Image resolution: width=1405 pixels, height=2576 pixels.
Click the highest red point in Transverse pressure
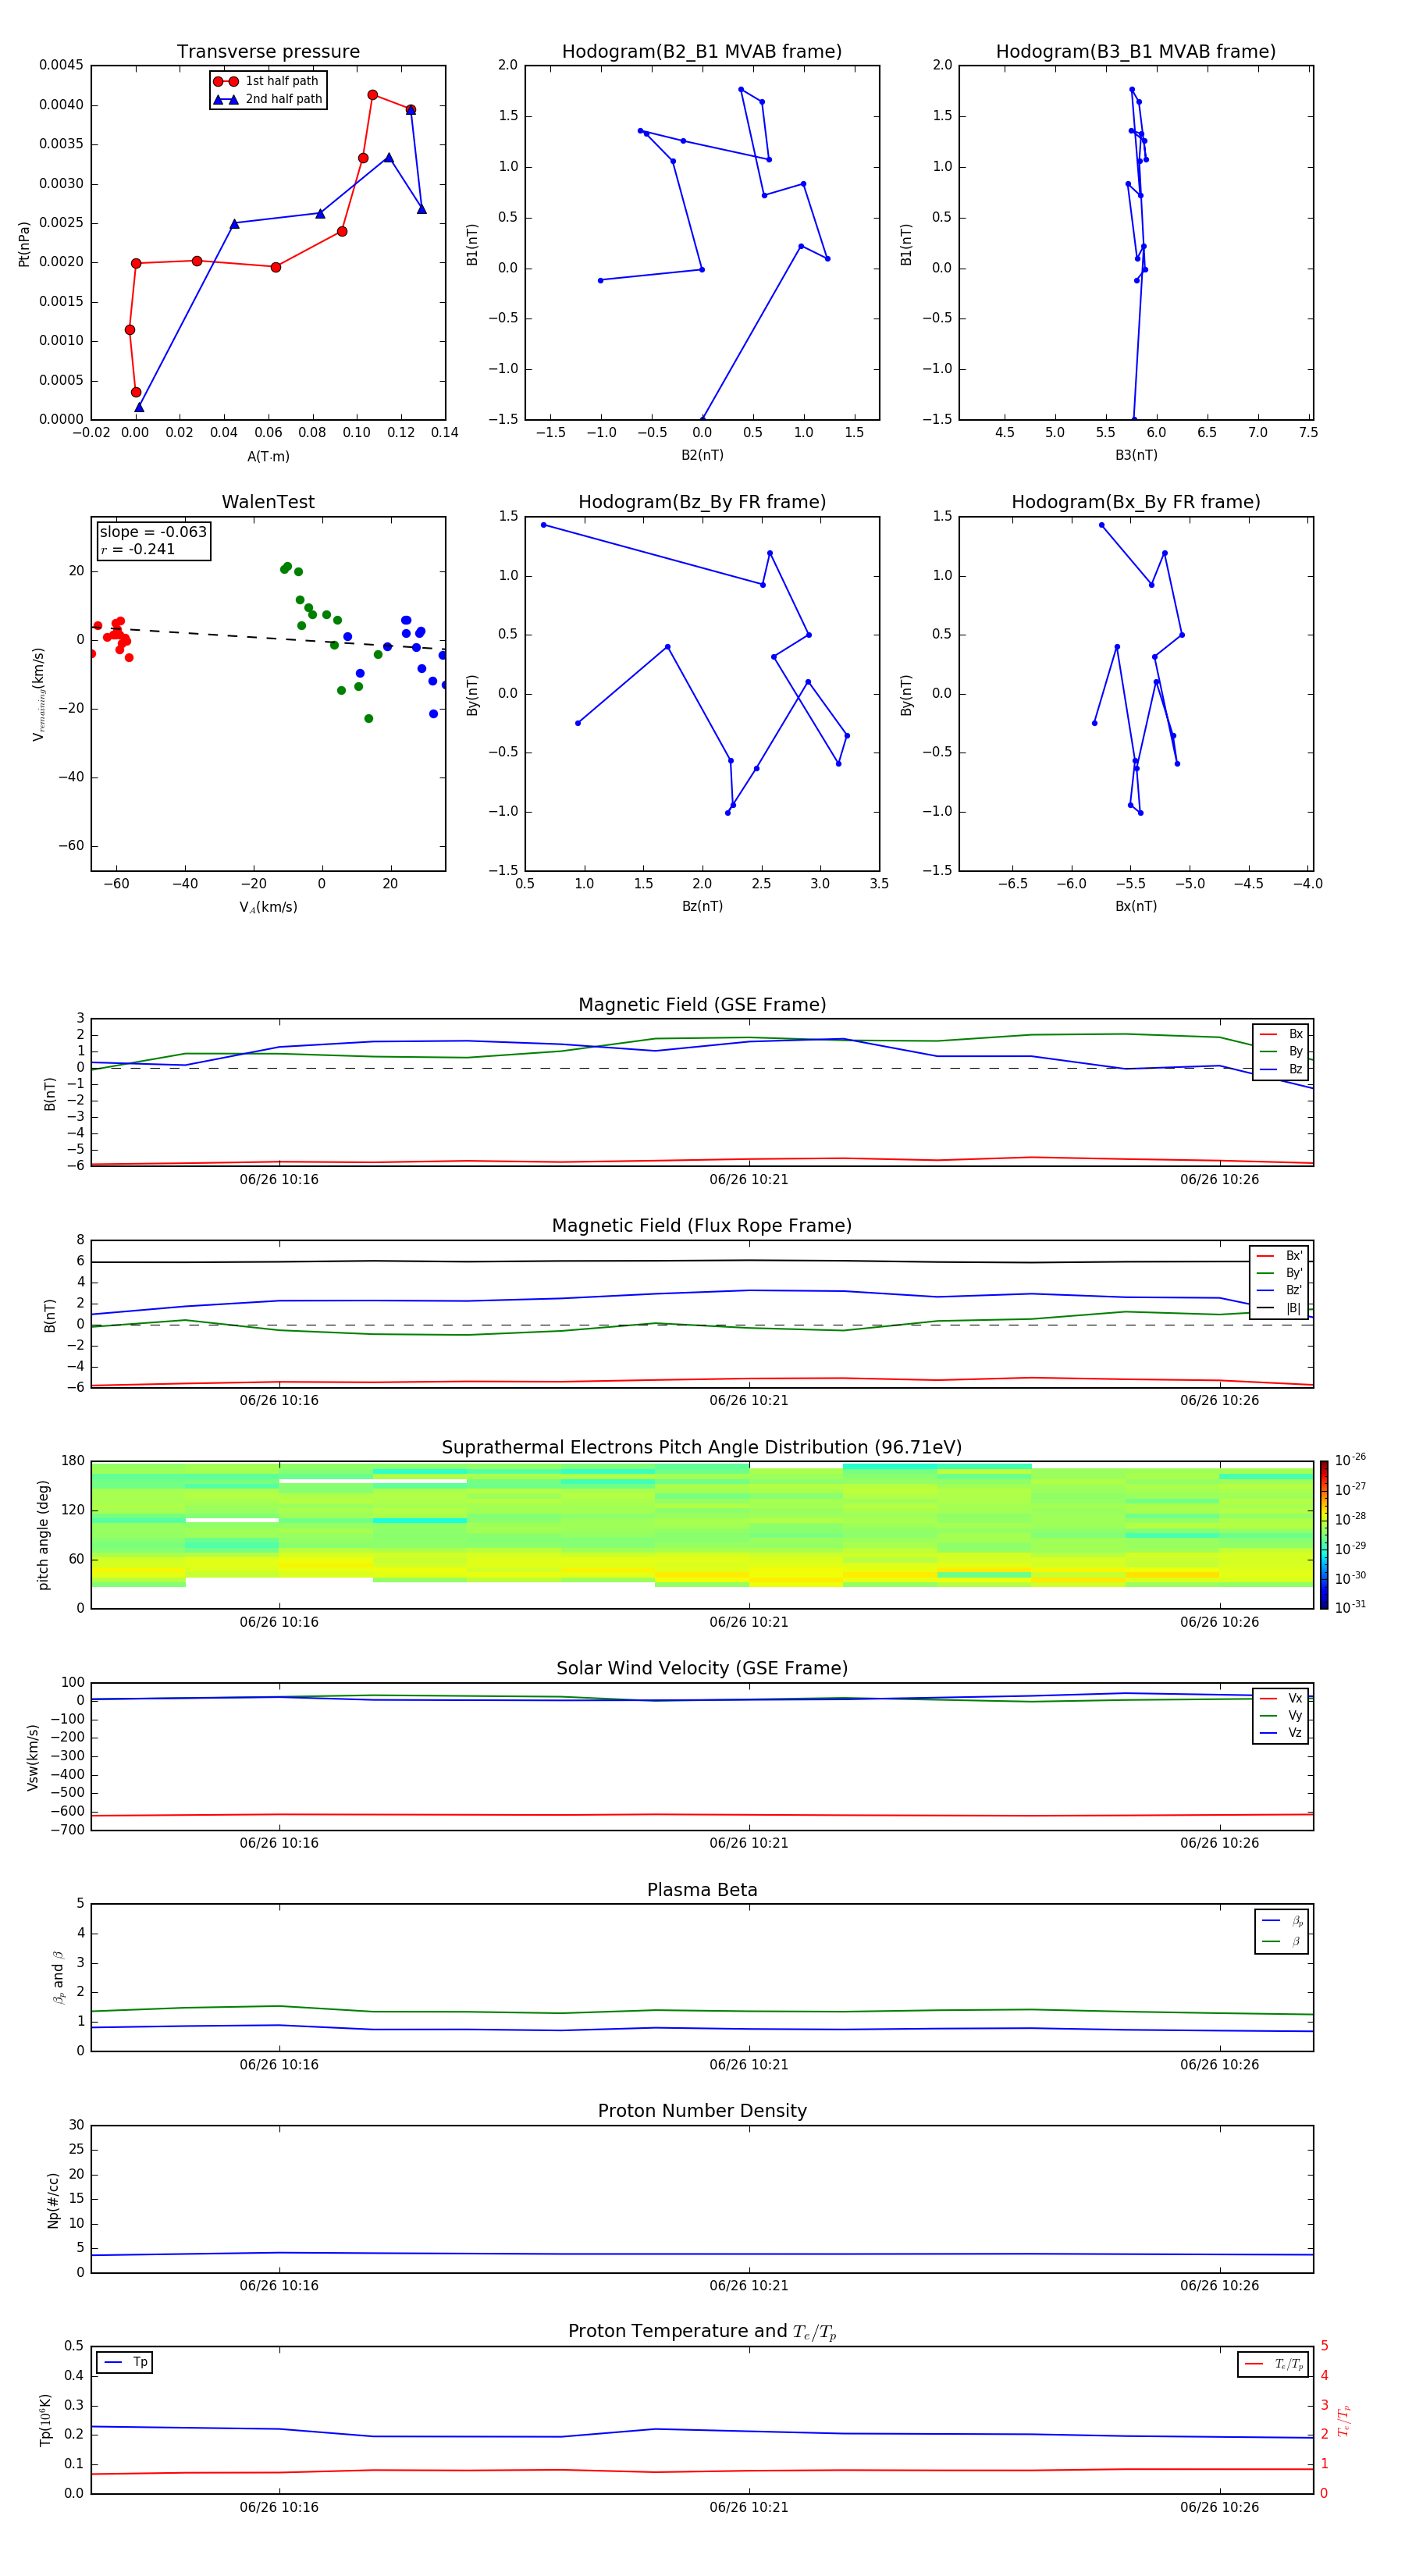point(372,95)
